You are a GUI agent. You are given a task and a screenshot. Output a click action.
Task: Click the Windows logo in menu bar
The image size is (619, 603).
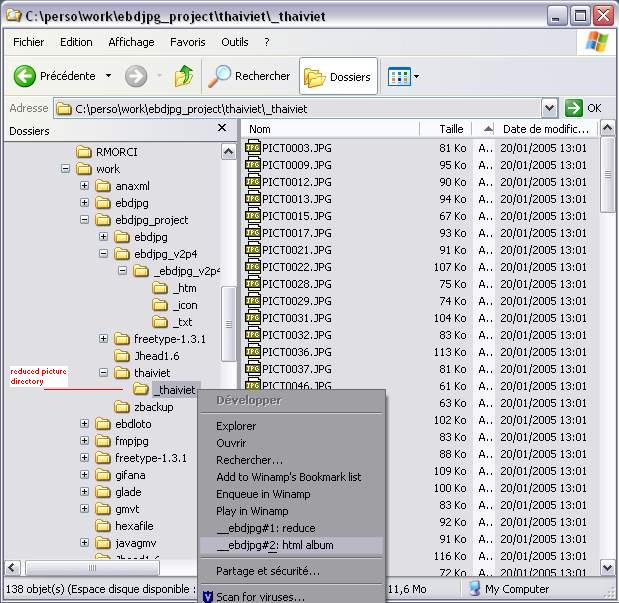tap(597, 41)
